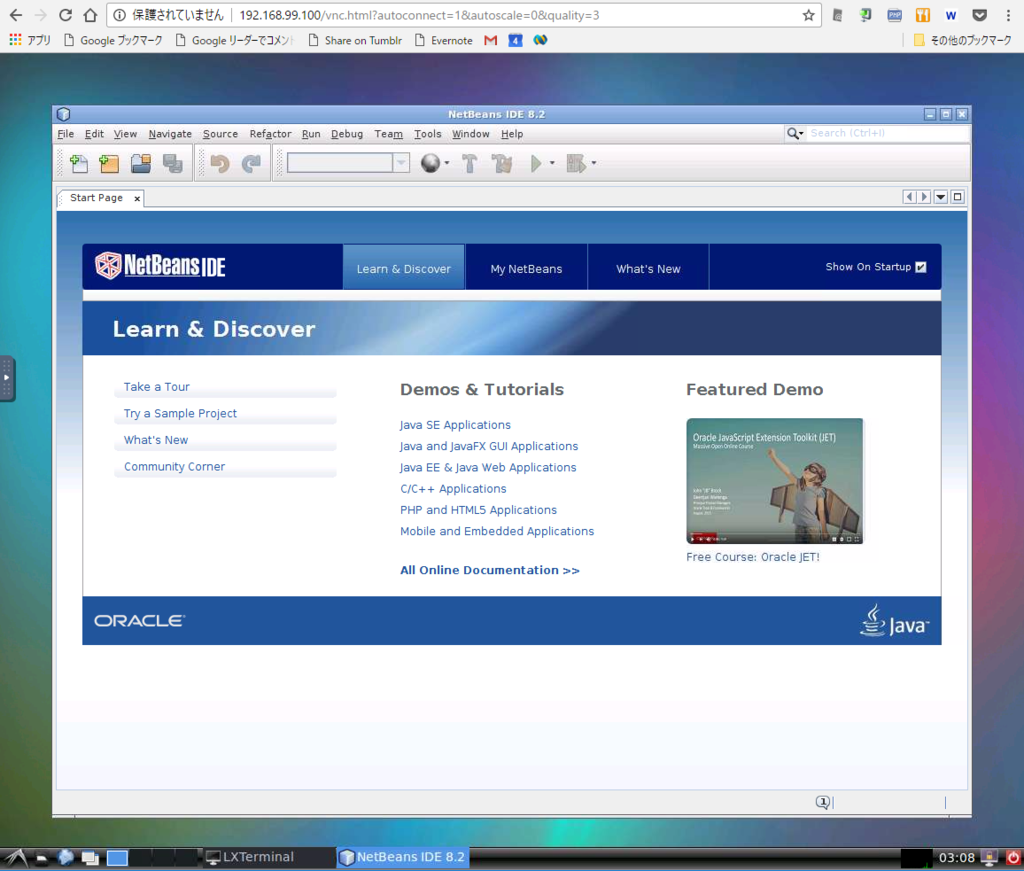Click the Save All toolbar icon

click(x=172, y=163)
